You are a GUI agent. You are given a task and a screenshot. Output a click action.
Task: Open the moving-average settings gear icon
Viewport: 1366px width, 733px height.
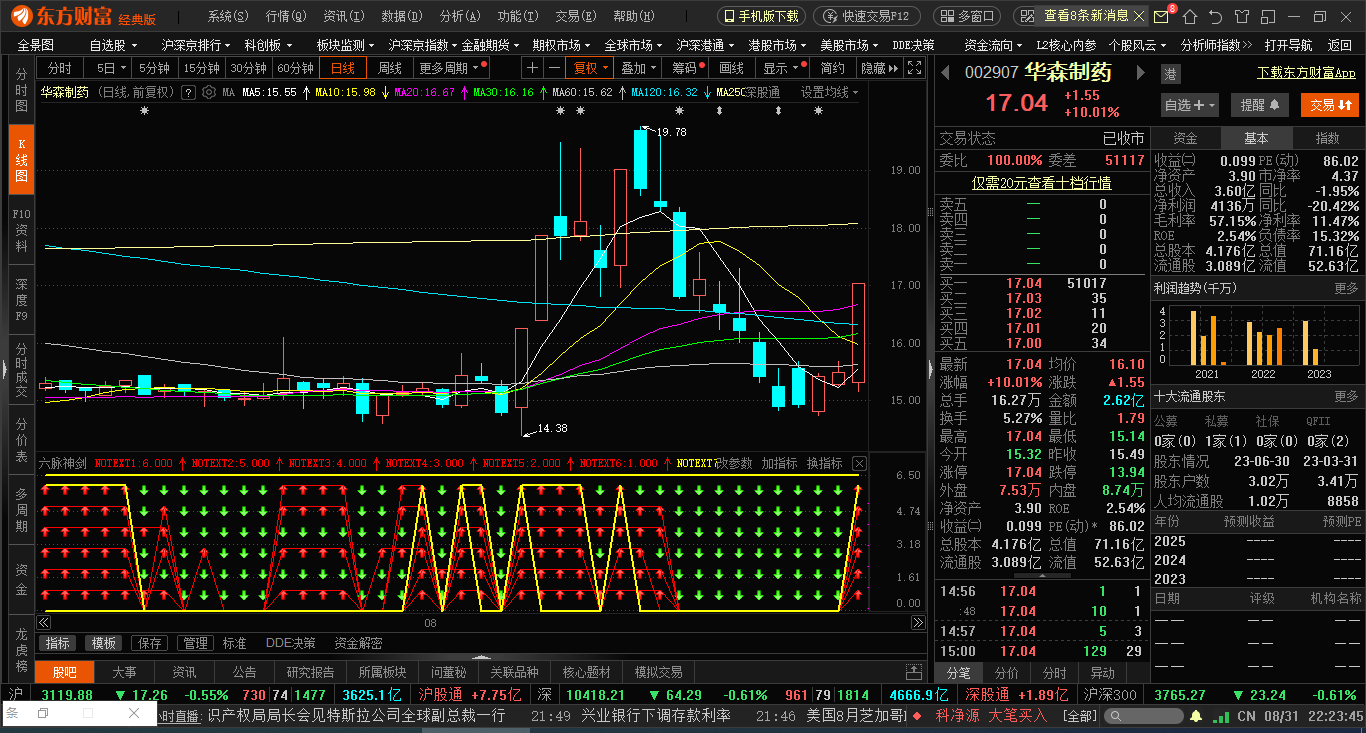pos(209,91)
